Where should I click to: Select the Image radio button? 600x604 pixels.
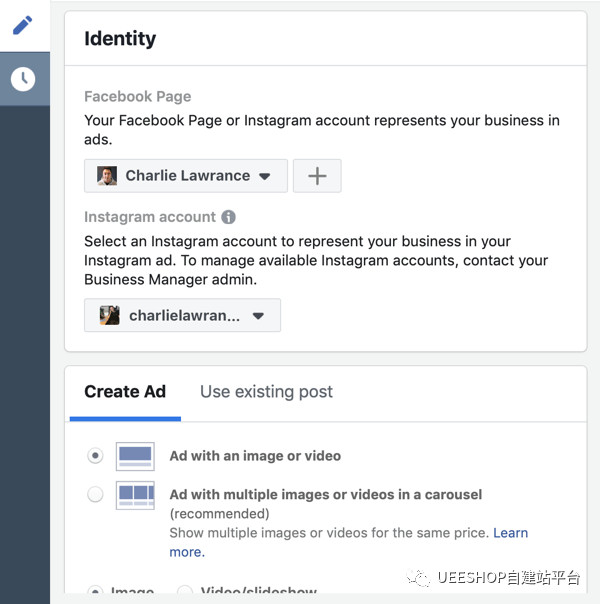pyautogui.click(x=95, y=592)
